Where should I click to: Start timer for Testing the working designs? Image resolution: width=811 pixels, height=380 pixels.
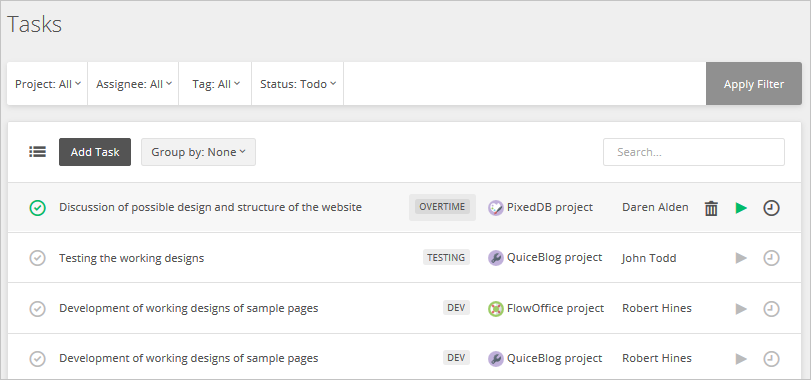(741, 258)
